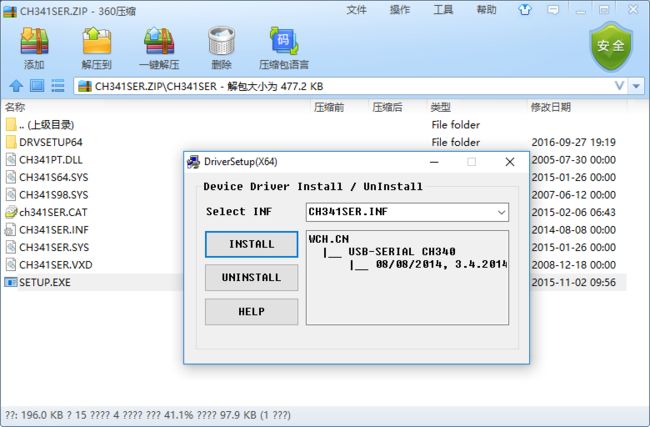The width and height of the screenshot is (650, 427).
Task: Click the 2015-11-02 09:56 date cell
Action: (573, 282)
